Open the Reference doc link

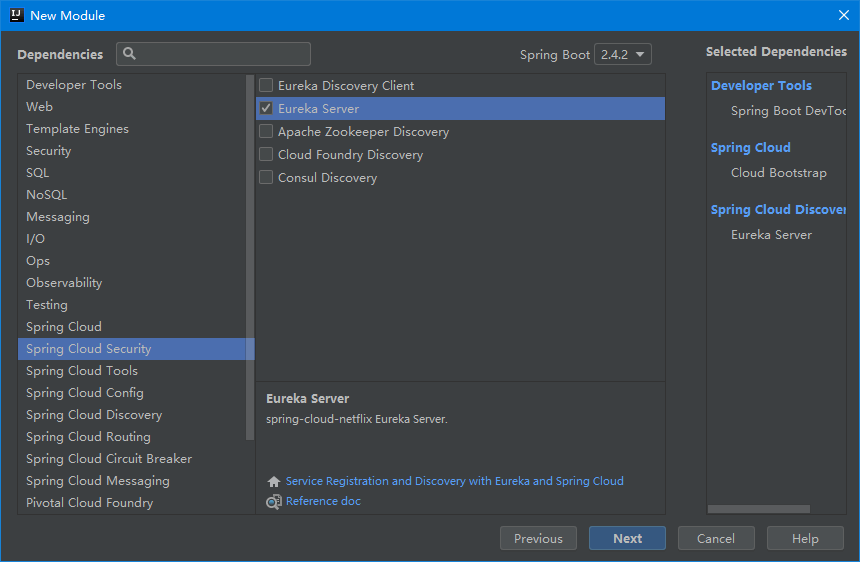point(323,501)
